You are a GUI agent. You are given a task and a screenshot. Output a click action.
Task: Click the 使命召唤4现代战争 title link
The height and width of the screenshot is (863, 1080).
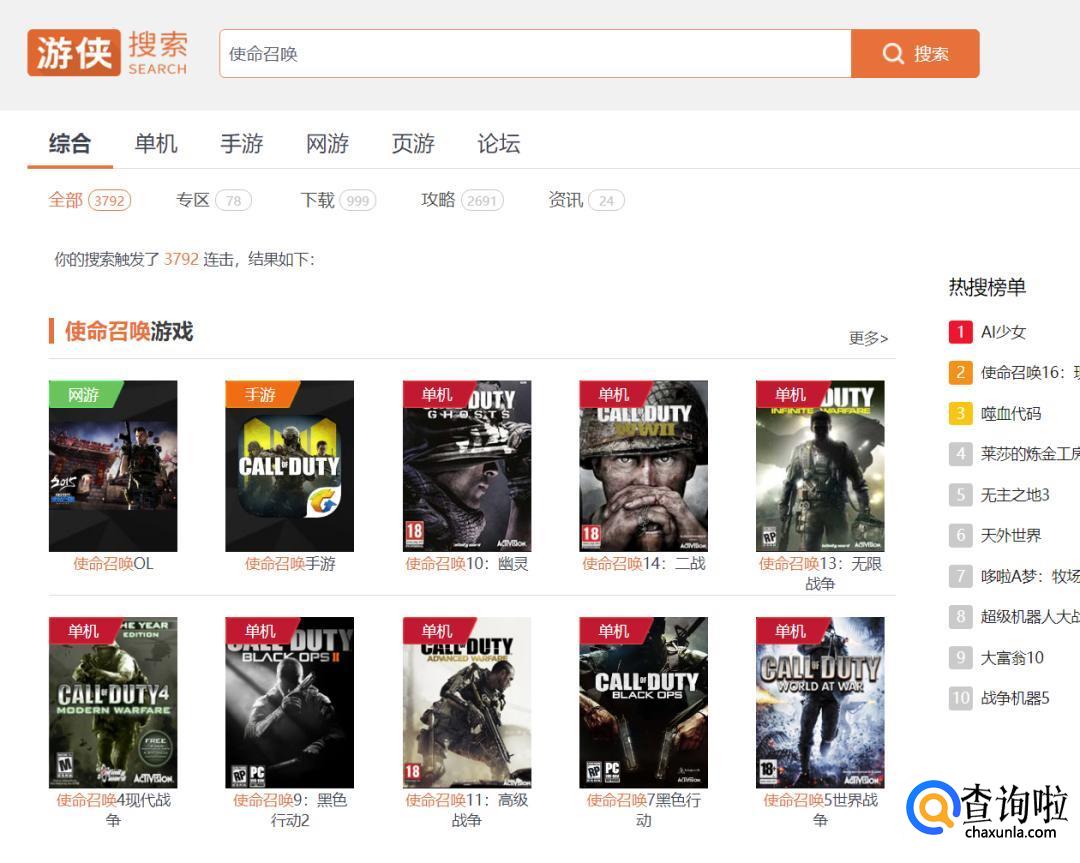point(113,809)
